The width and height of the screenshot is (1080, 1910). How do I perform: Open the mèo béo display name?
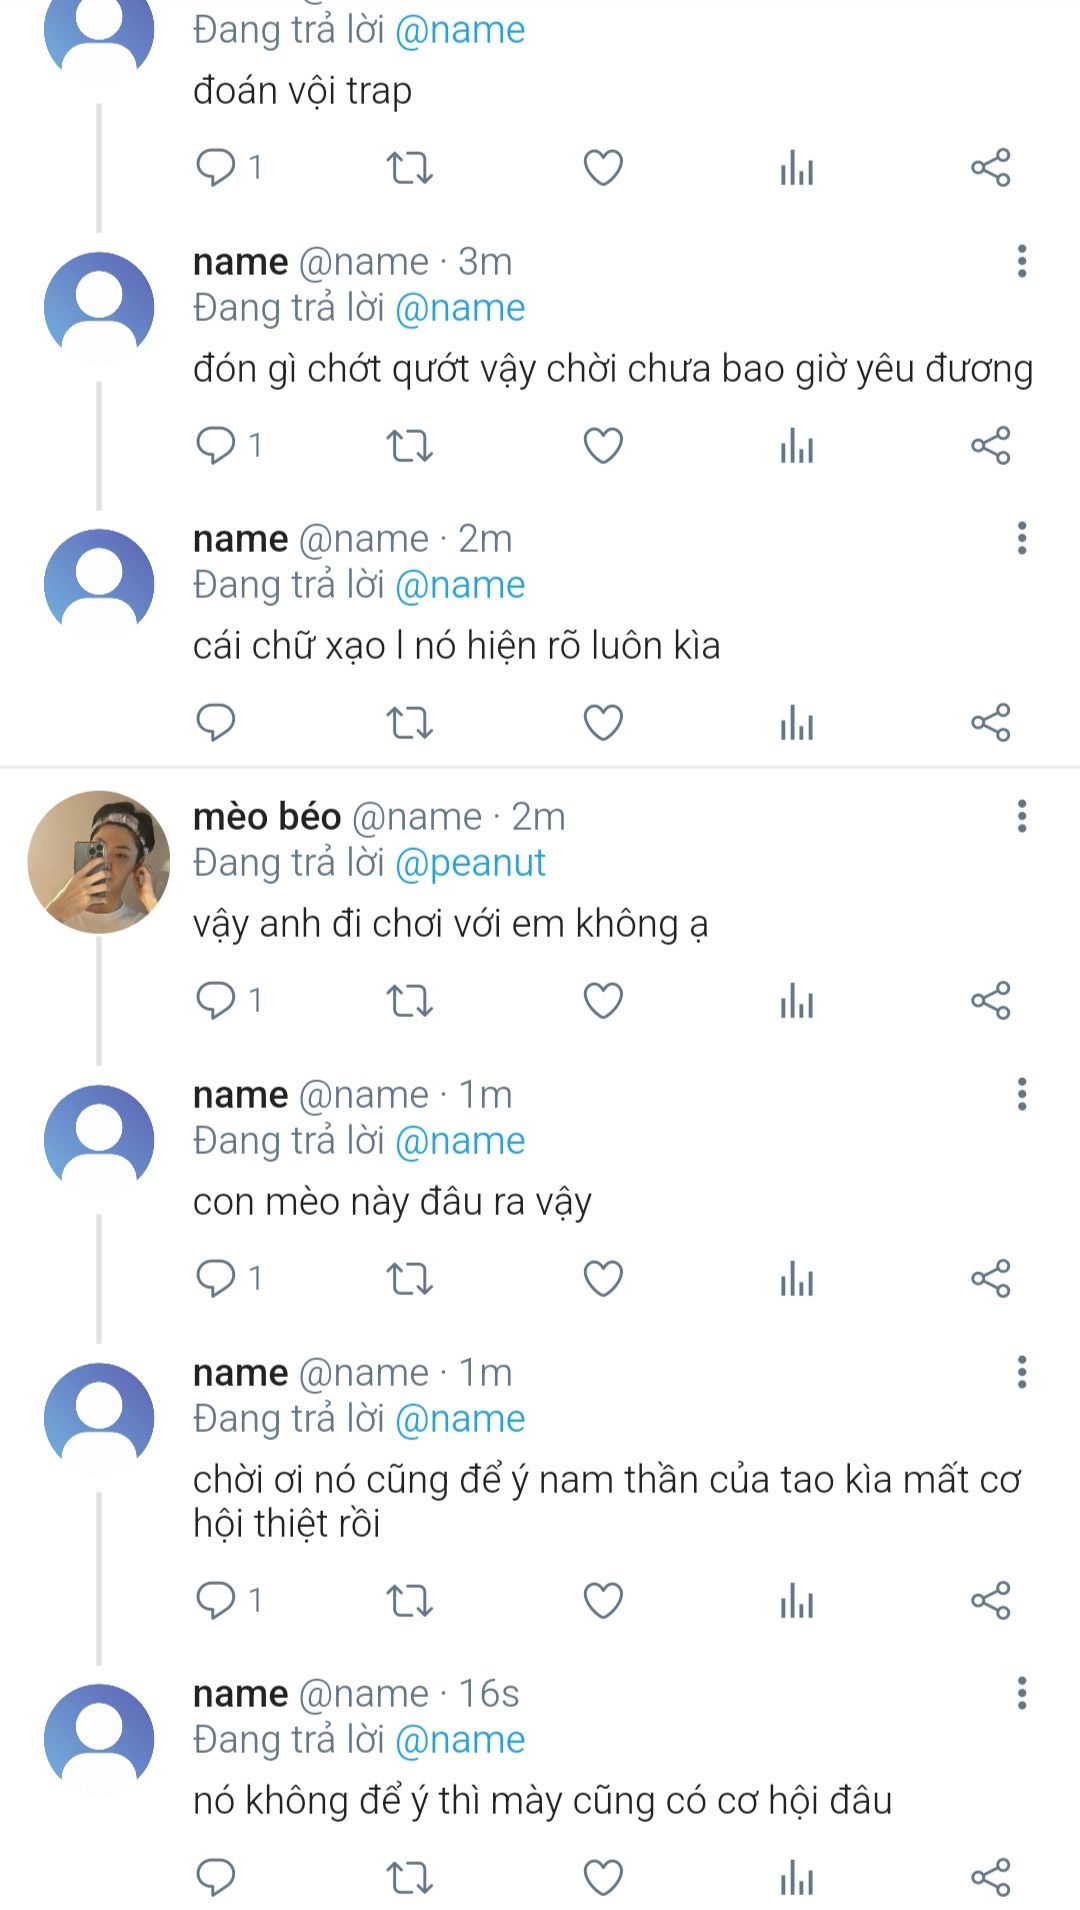[x=267, y=817]
